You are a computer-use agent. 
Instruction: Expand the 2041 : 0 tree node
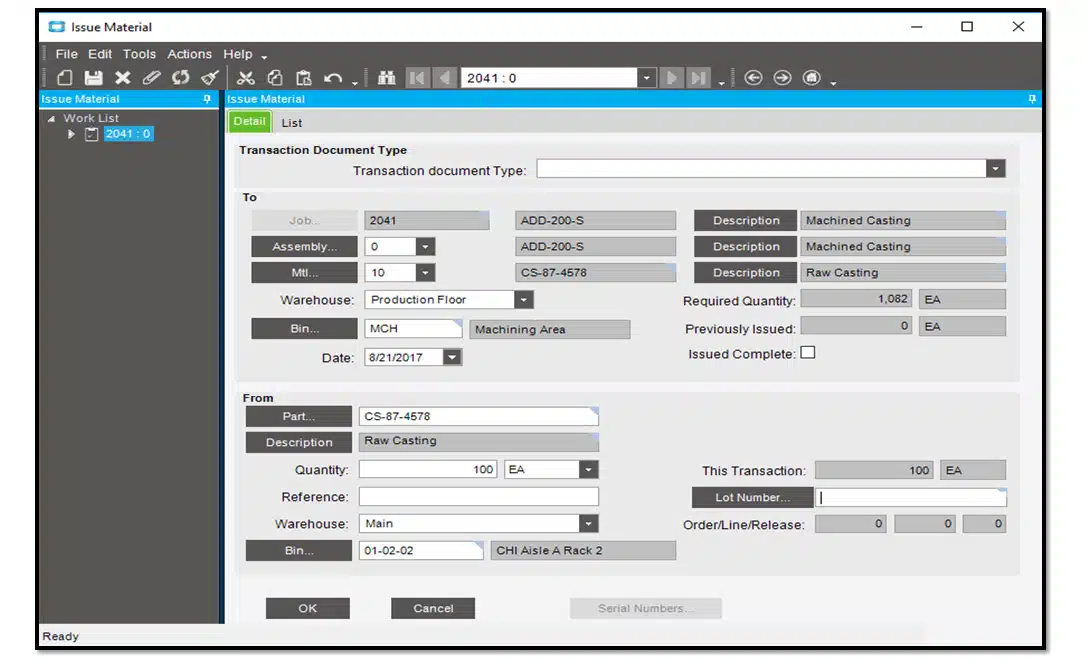(x=72, y=134)
